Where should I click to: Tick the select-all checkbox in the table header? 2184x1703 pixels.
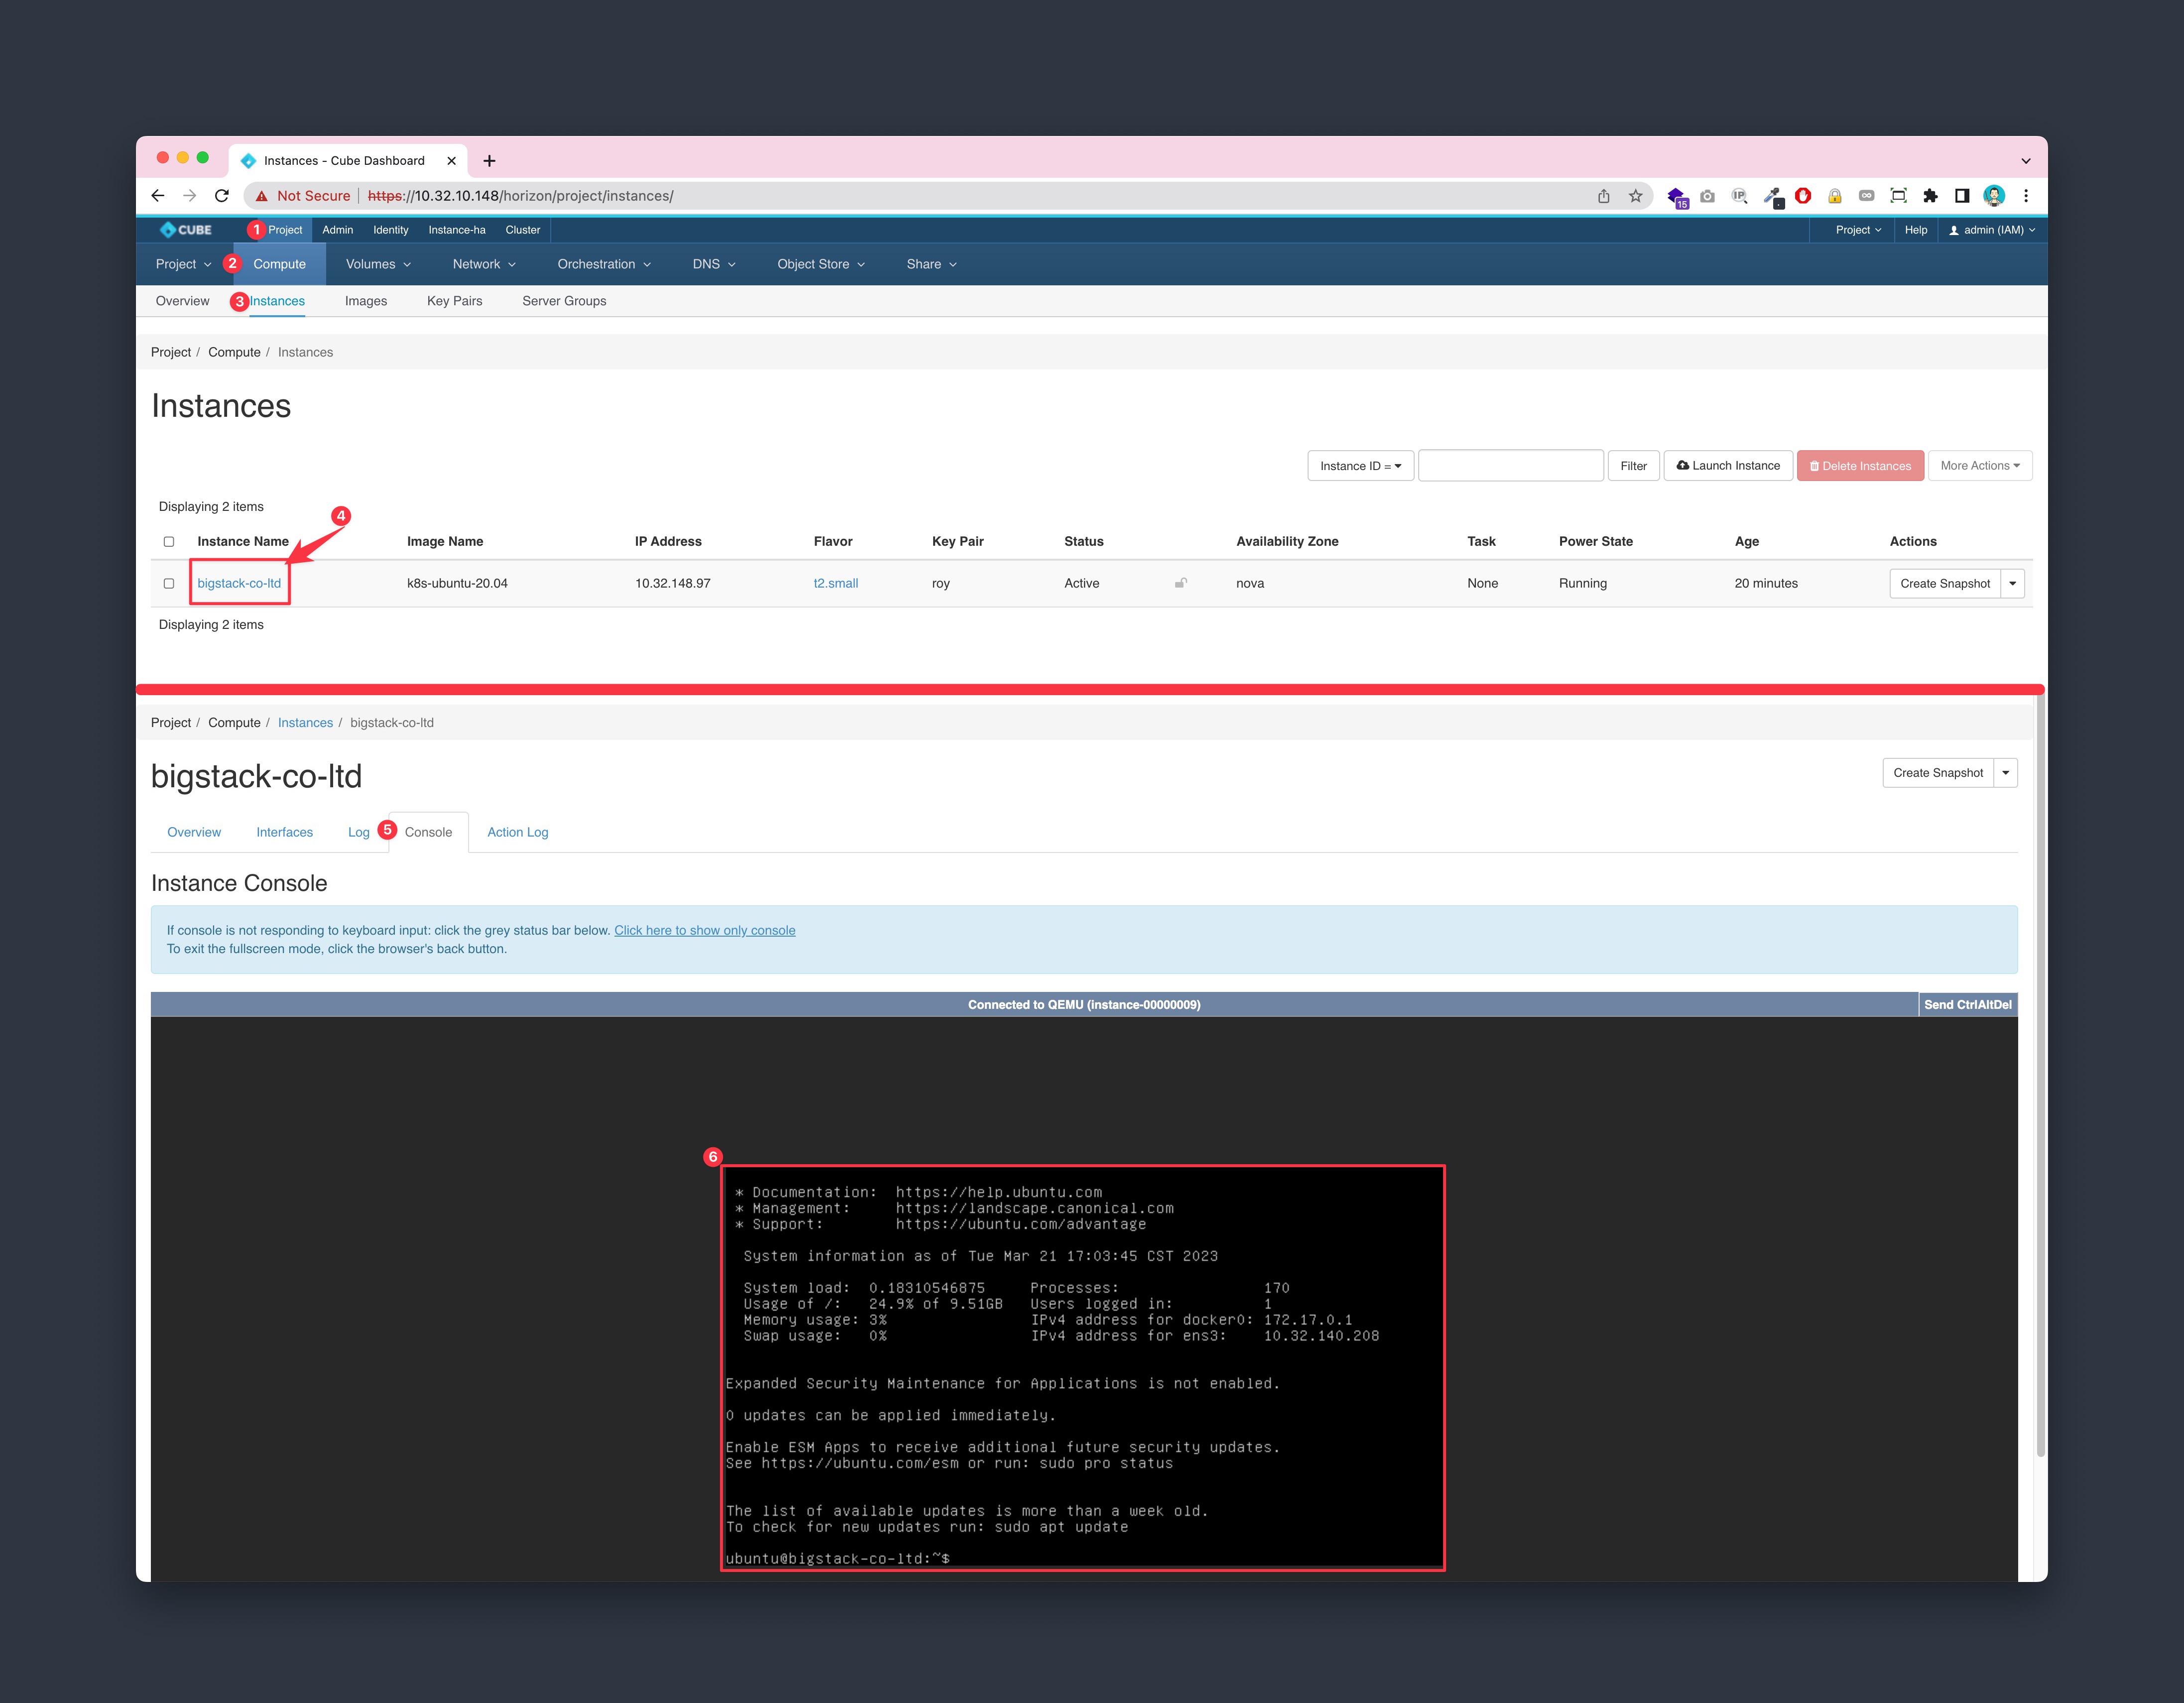(x=169, y=542)
